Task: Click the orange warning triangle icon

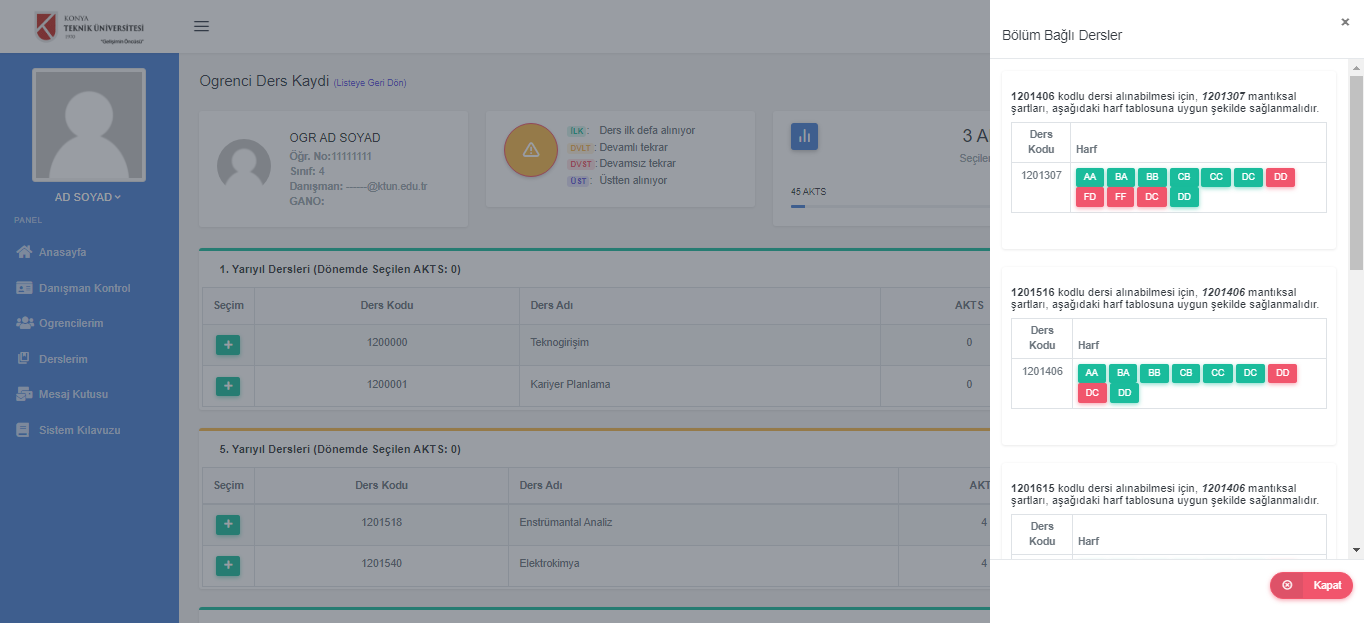Action: pos(531,150)
